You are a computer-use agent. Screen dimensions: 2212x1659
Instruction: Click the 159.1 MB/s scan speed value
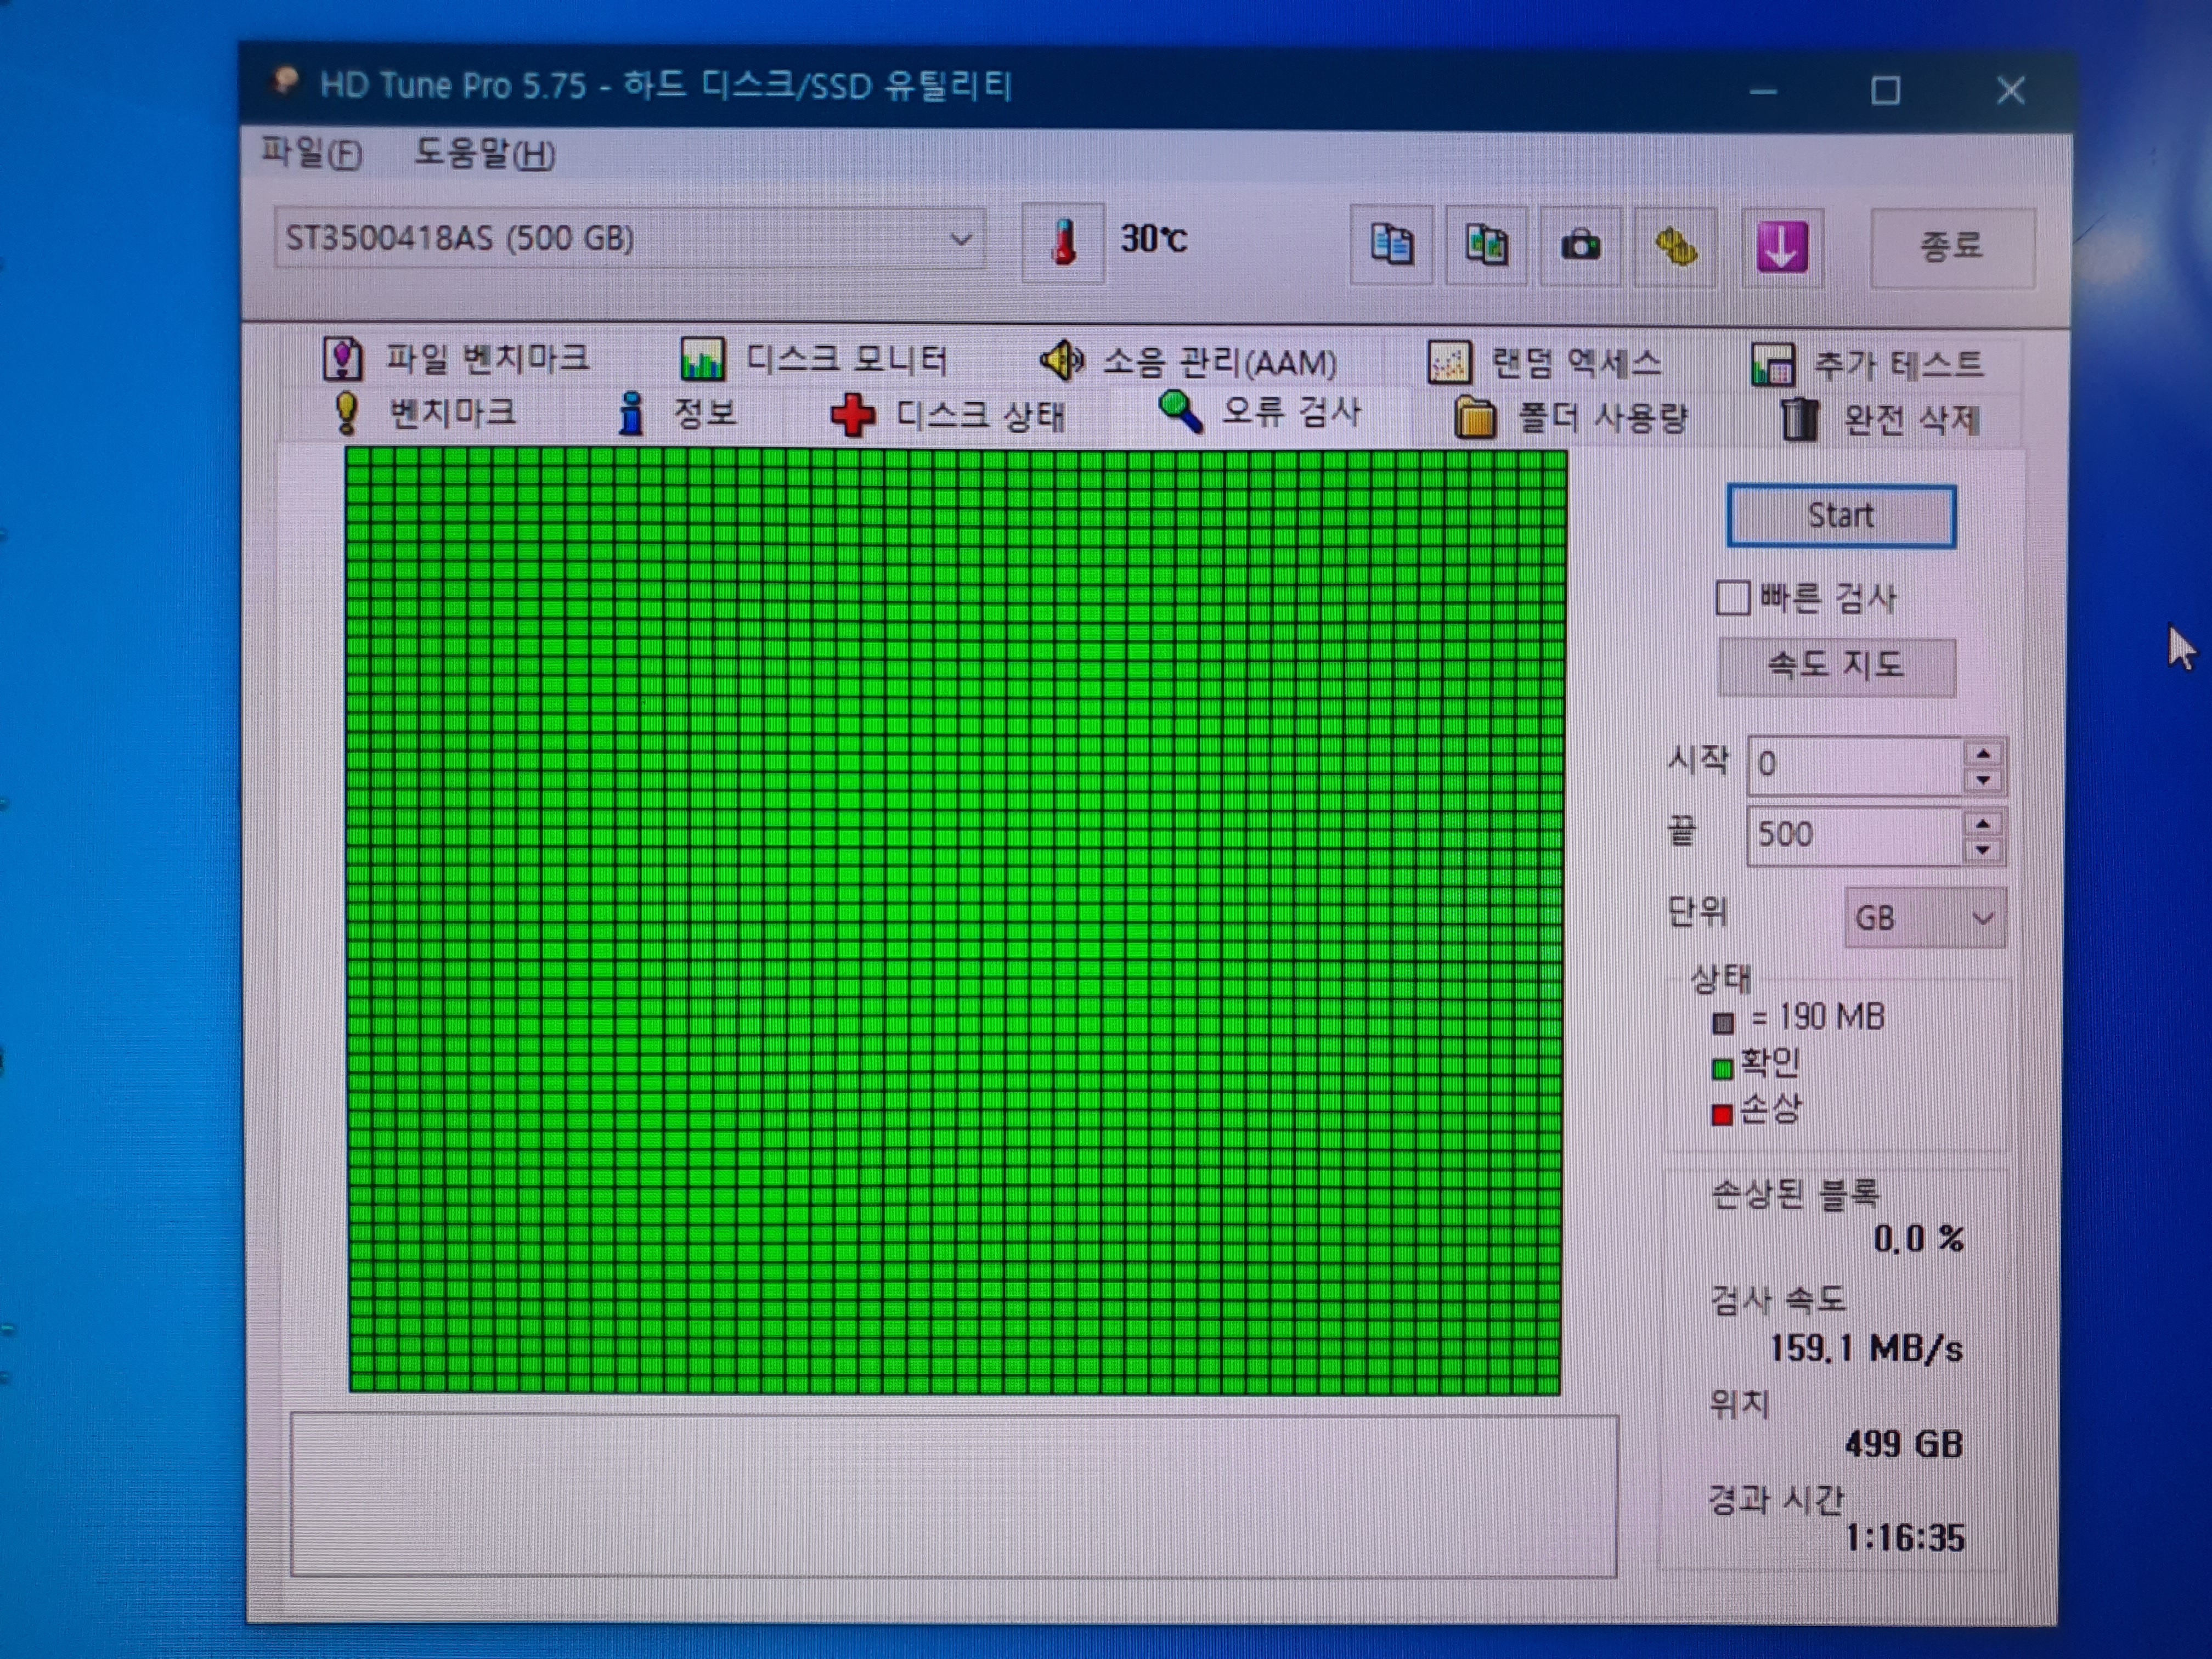pyautogui.click(x=1866, y=1349)
